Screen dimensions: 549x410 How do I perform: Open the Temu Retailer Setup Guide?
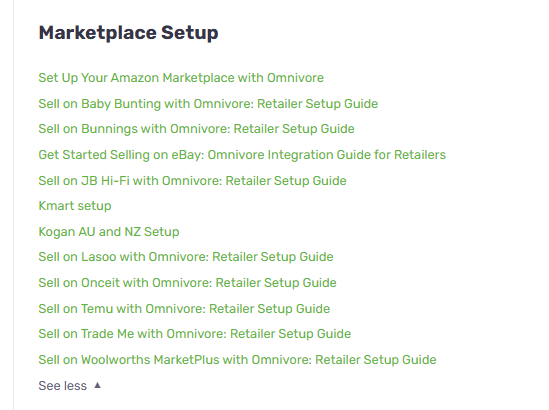point(184,309)
